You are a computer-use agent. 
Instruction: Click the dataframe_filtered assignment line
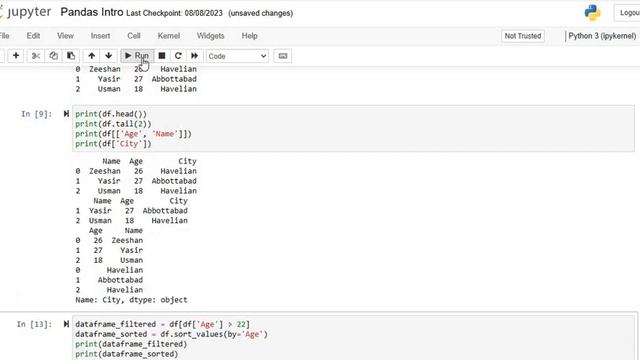point(162,324)
